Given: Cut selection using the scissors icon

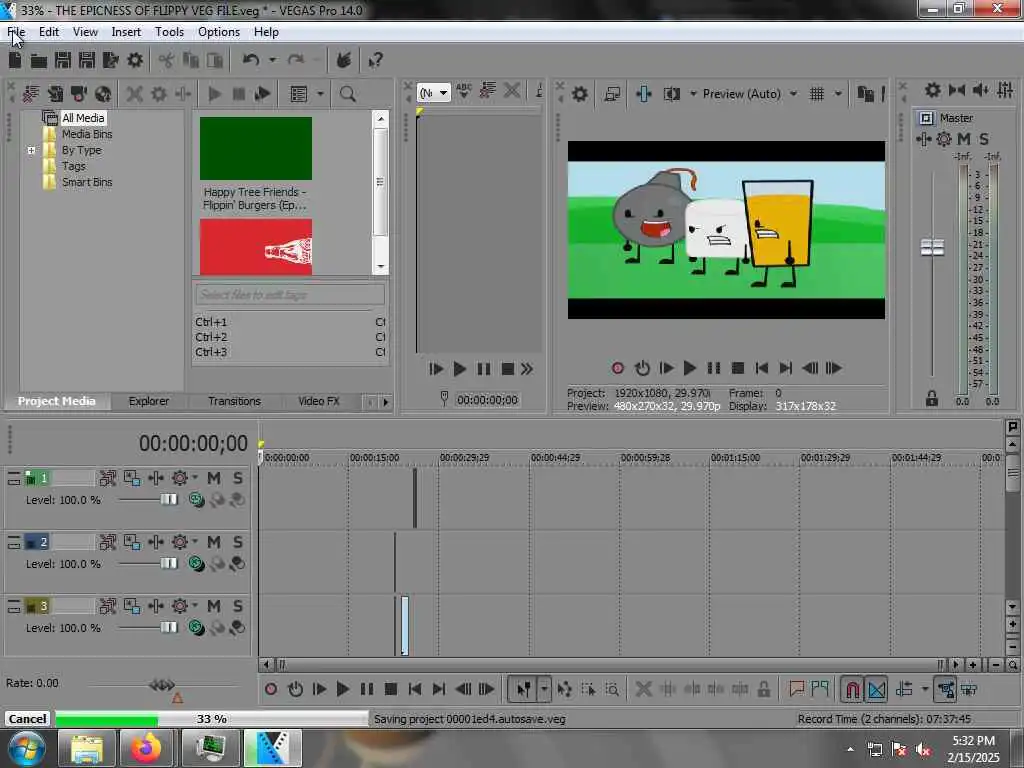Looking at the screenshot, I should click(x=166, y=61).
